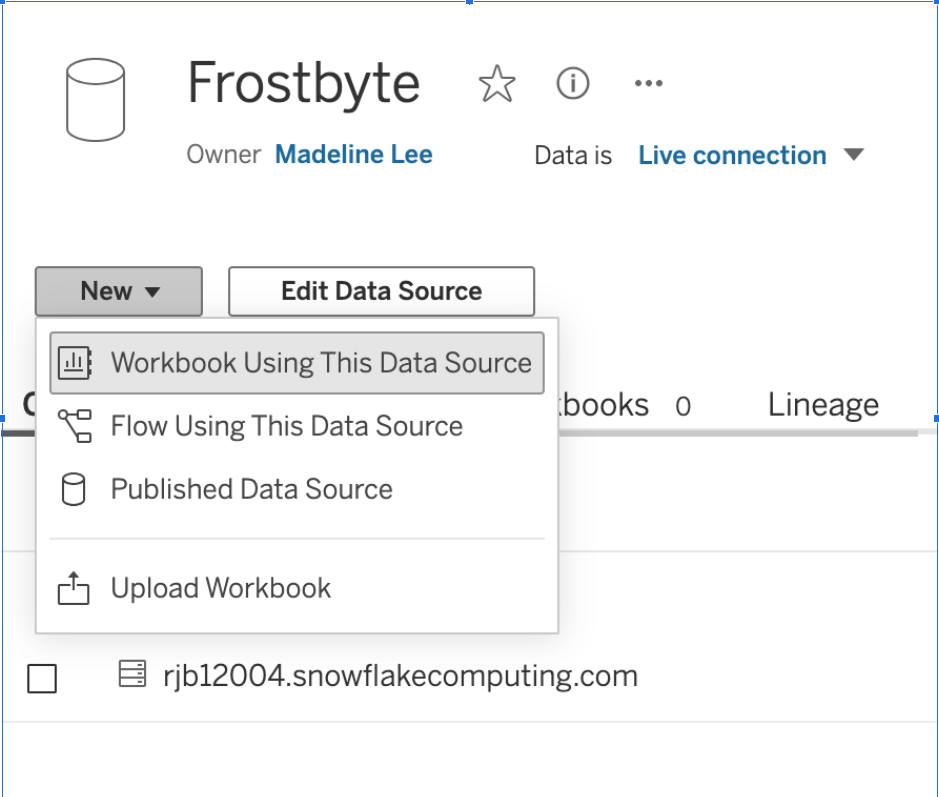
Task: Click the chart icon beside Workbook Using This Data Source
Action: 74,362
